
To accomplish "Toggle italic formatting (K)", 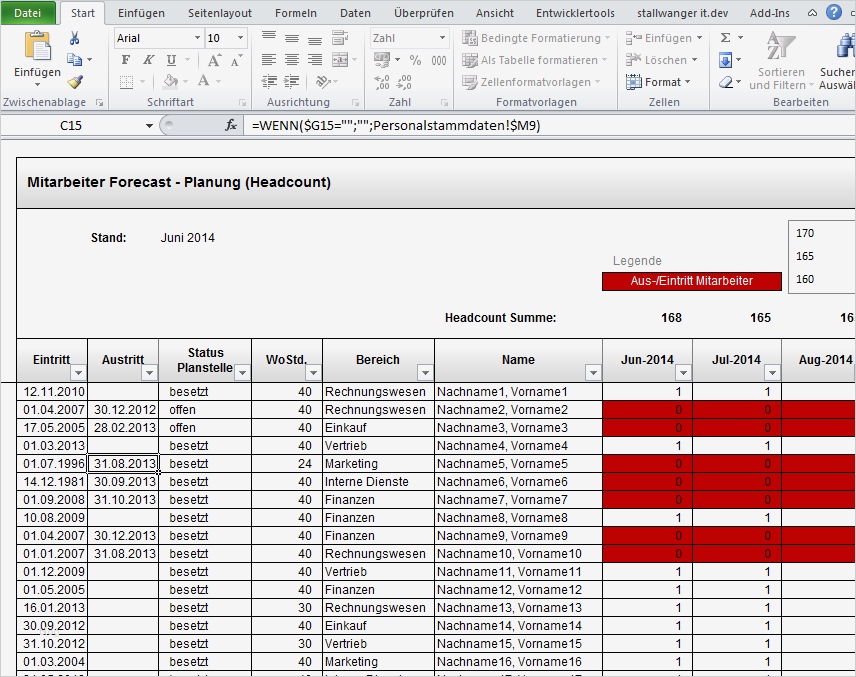I will [x=148, y=60].
